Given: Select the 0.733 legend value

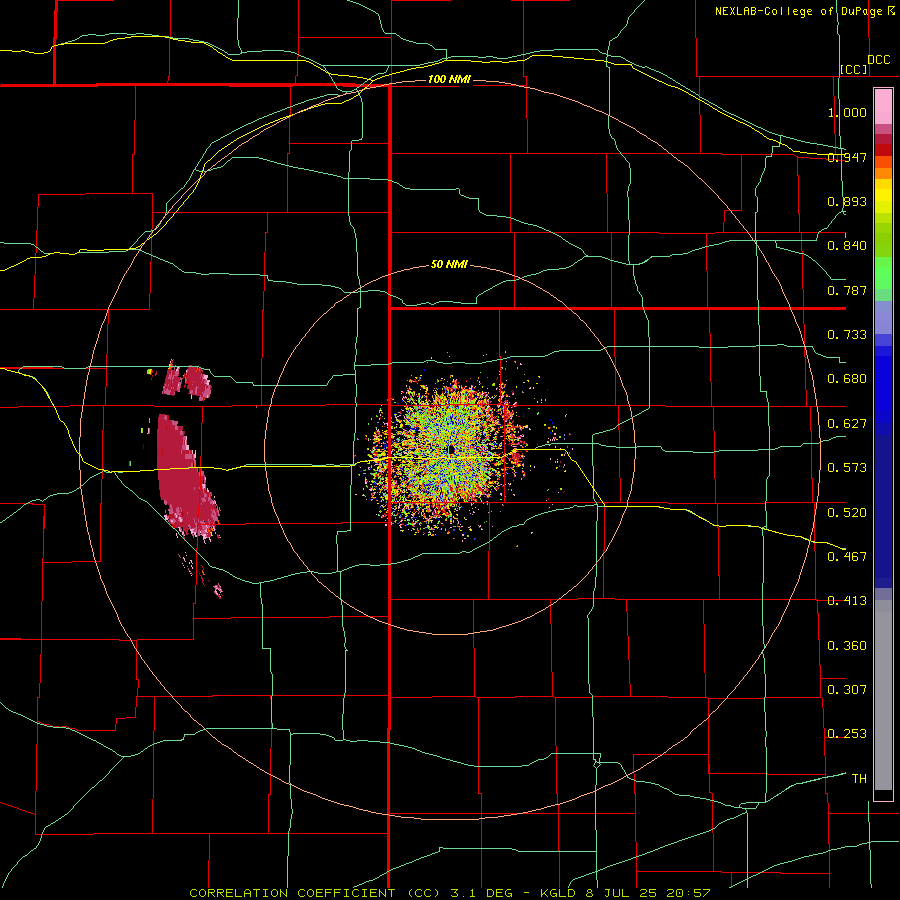Looking at the screenshot, I should [847, 335].
